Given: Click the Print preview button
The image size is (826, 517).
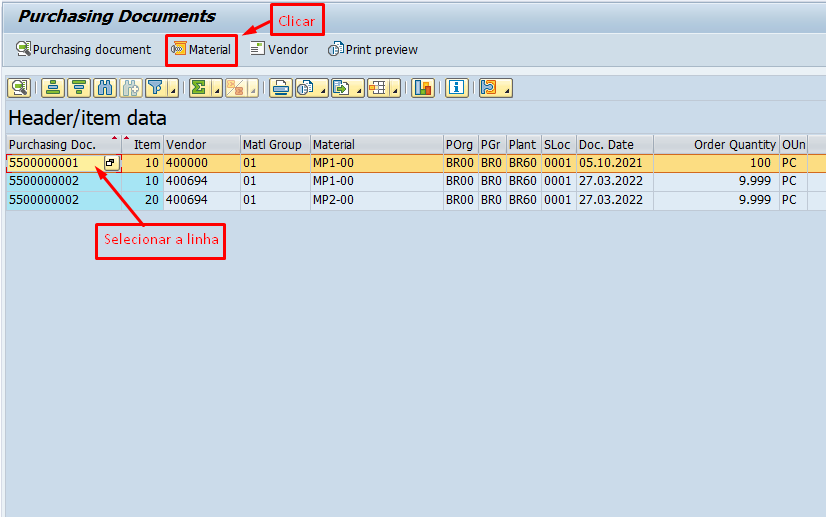Looking at the screenshot, I should point(373,49).
